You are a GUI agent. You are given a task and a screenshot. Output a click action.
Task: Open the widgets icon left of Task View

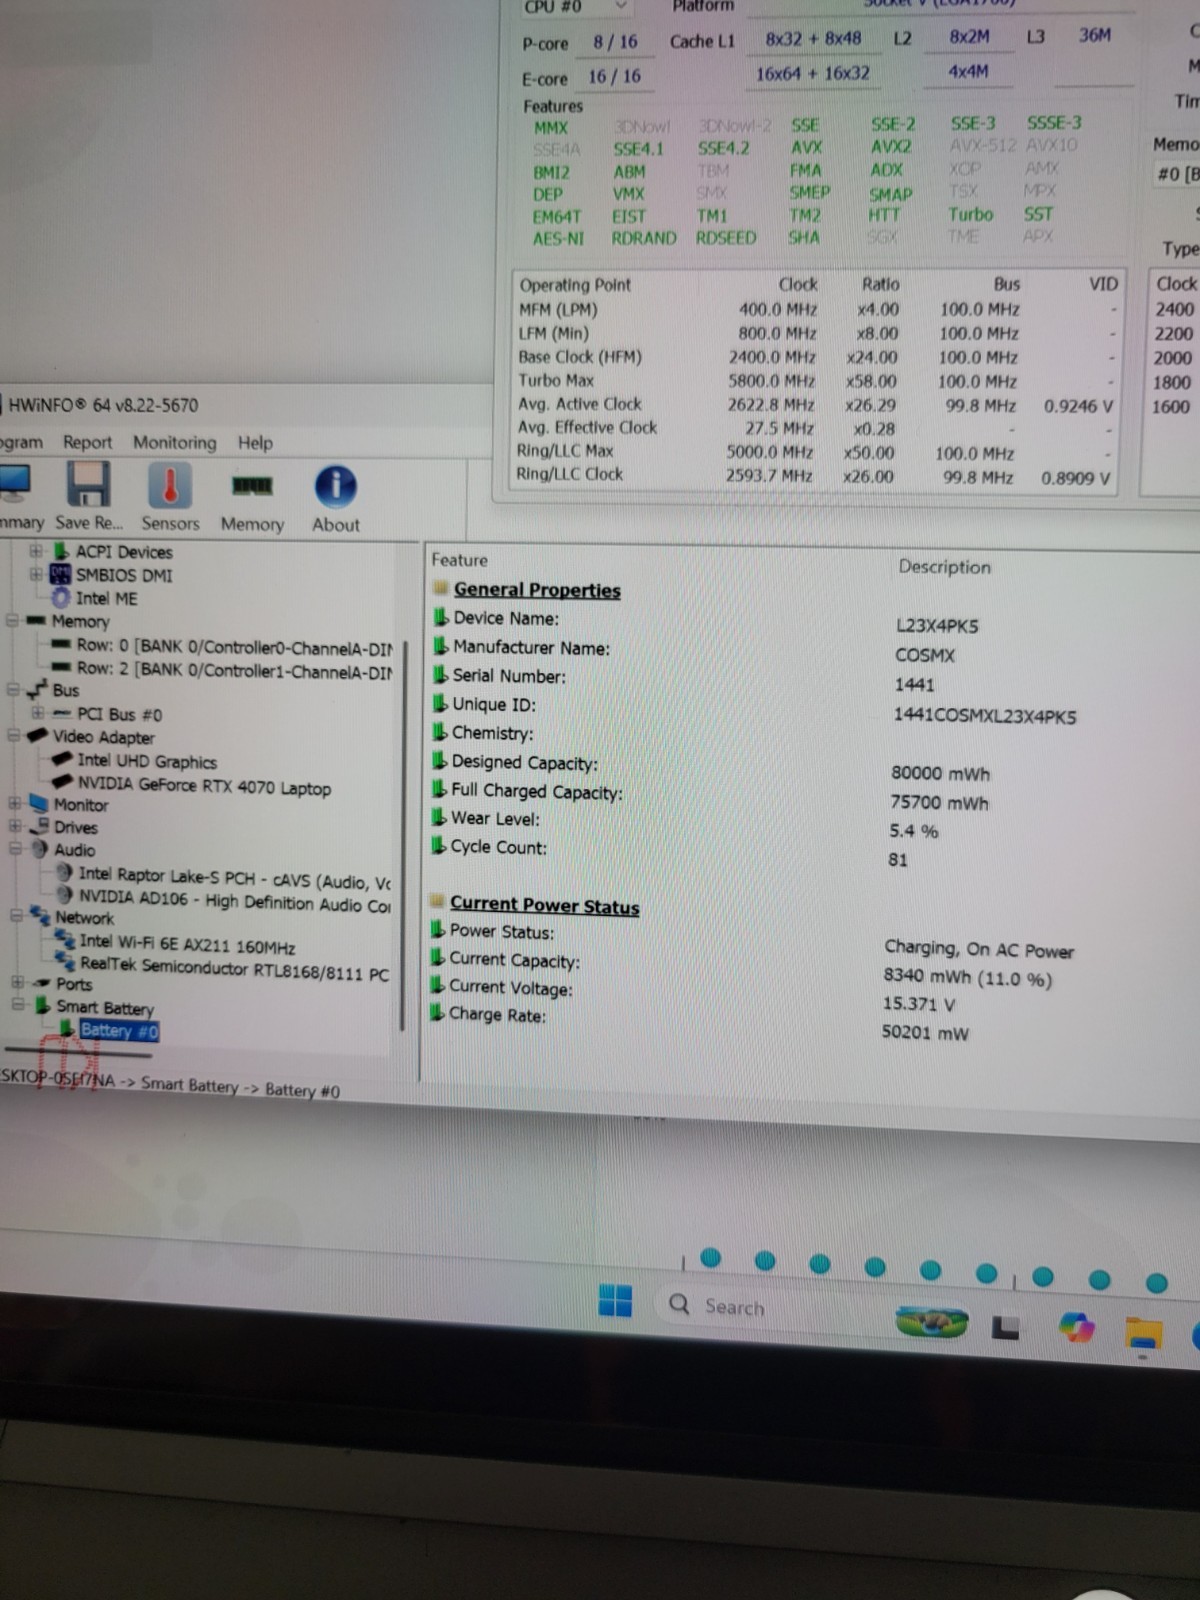(932, 1322)
